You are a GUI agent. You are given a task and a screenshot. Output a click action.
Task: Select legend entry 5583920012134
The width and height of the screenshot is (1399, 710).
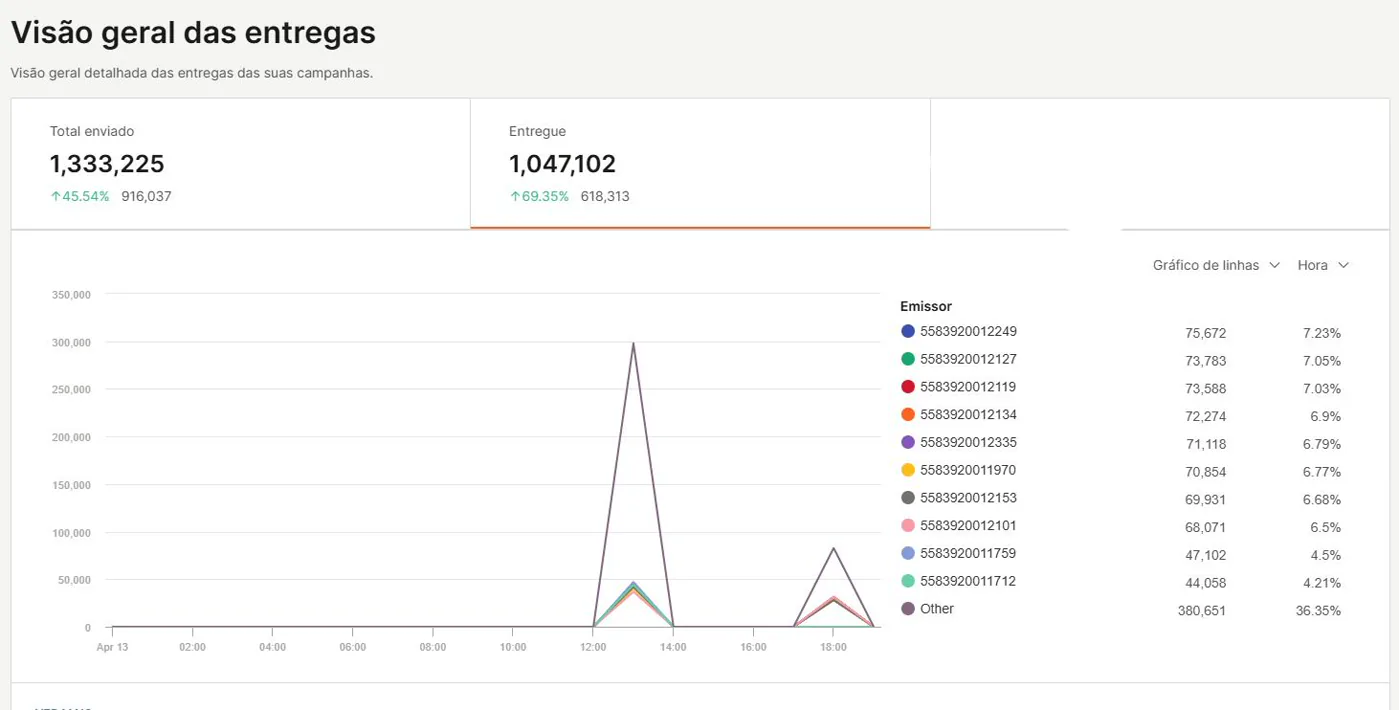[x=968, y=414]
